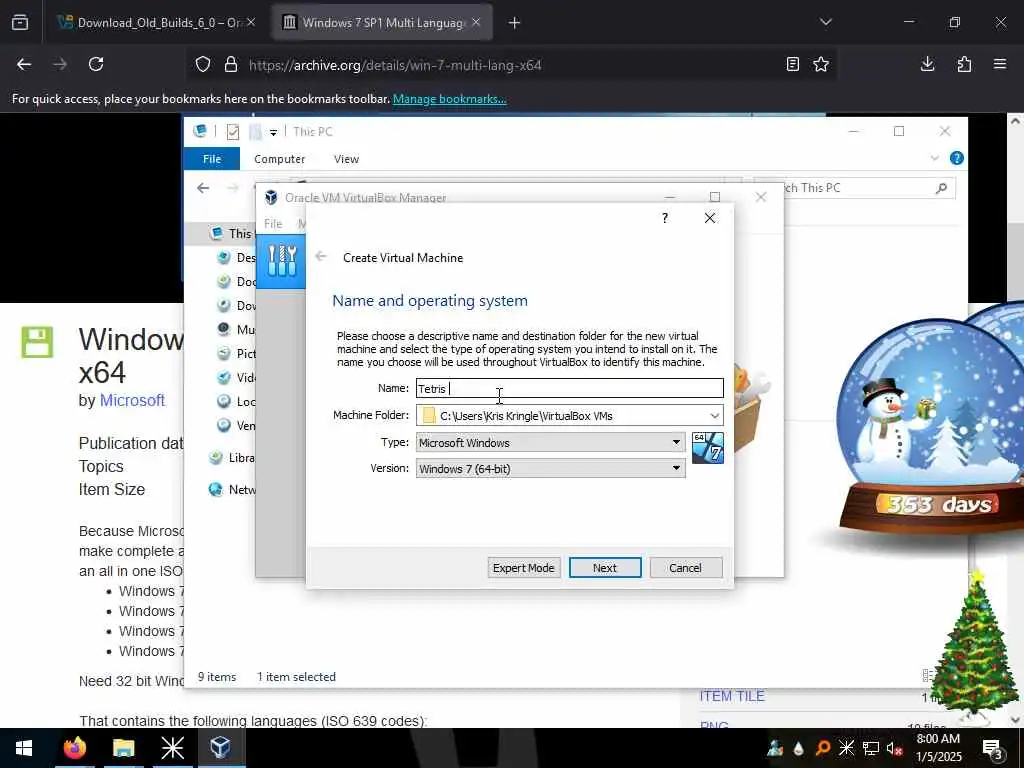1024x768 pixels.
Task: Switch to Expert Mode
Action: (523, 568)
